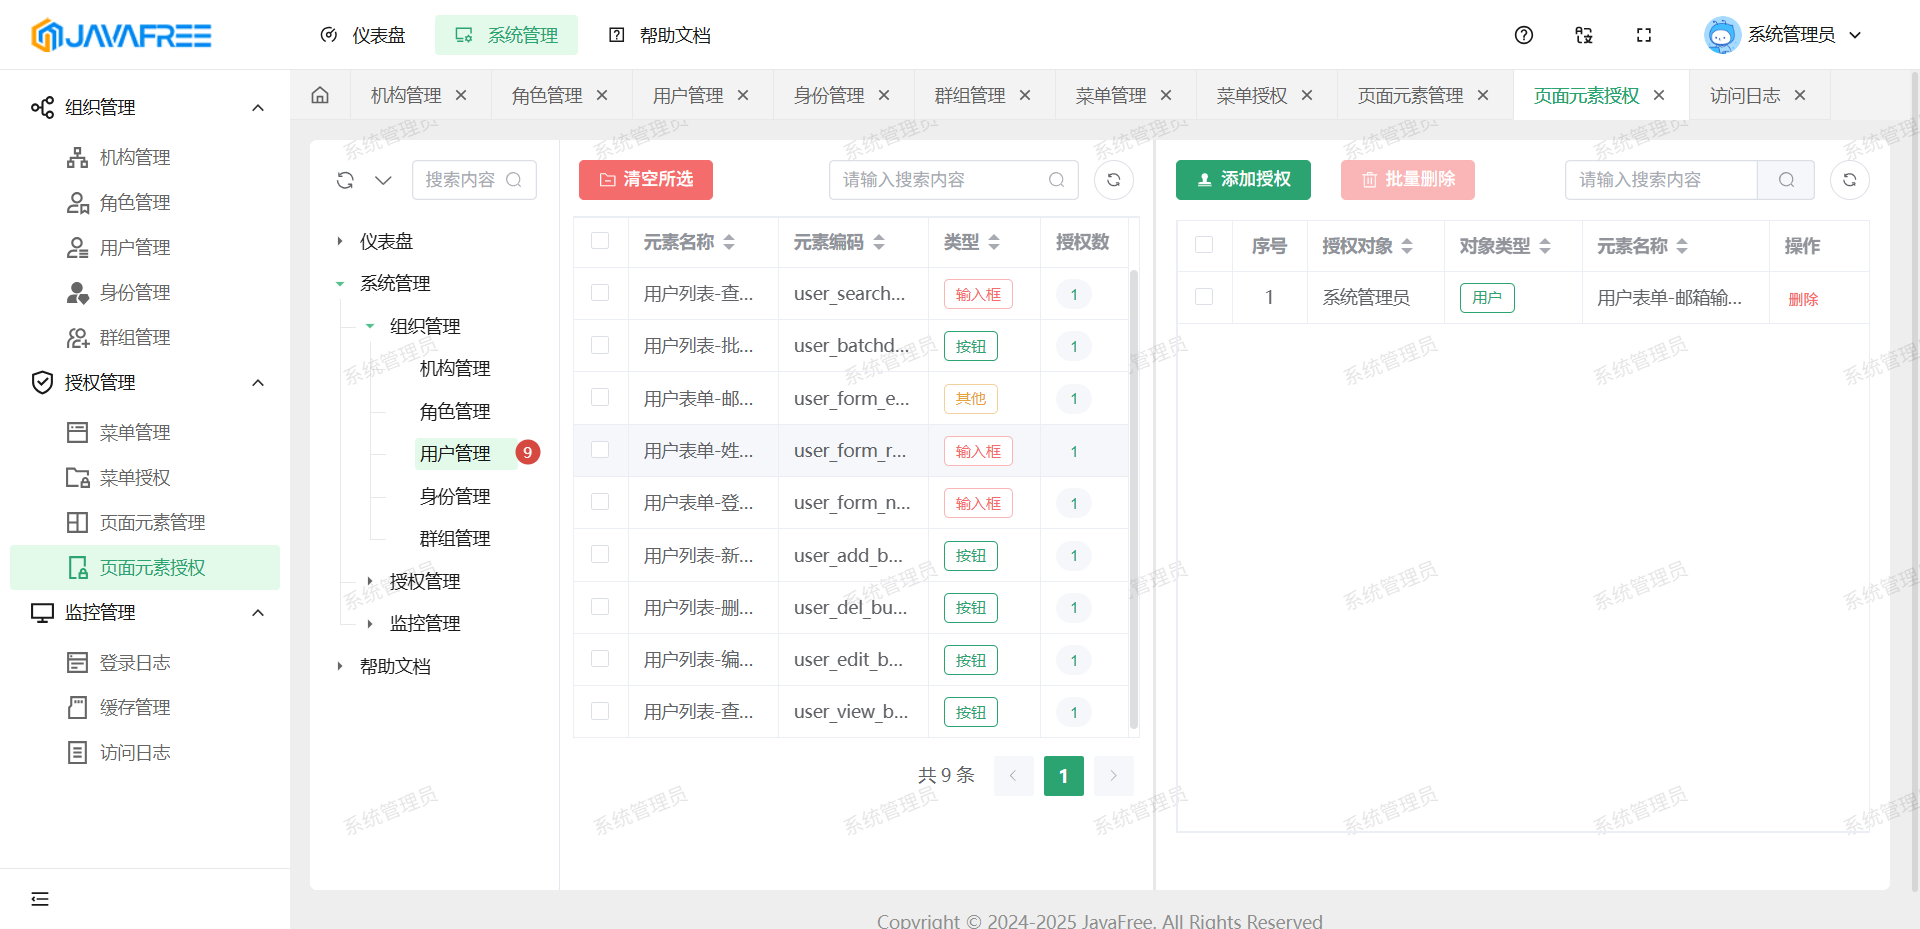Click the language translate icon in header
Viewport: 1920px width, 929px height.
[1583, 35]
